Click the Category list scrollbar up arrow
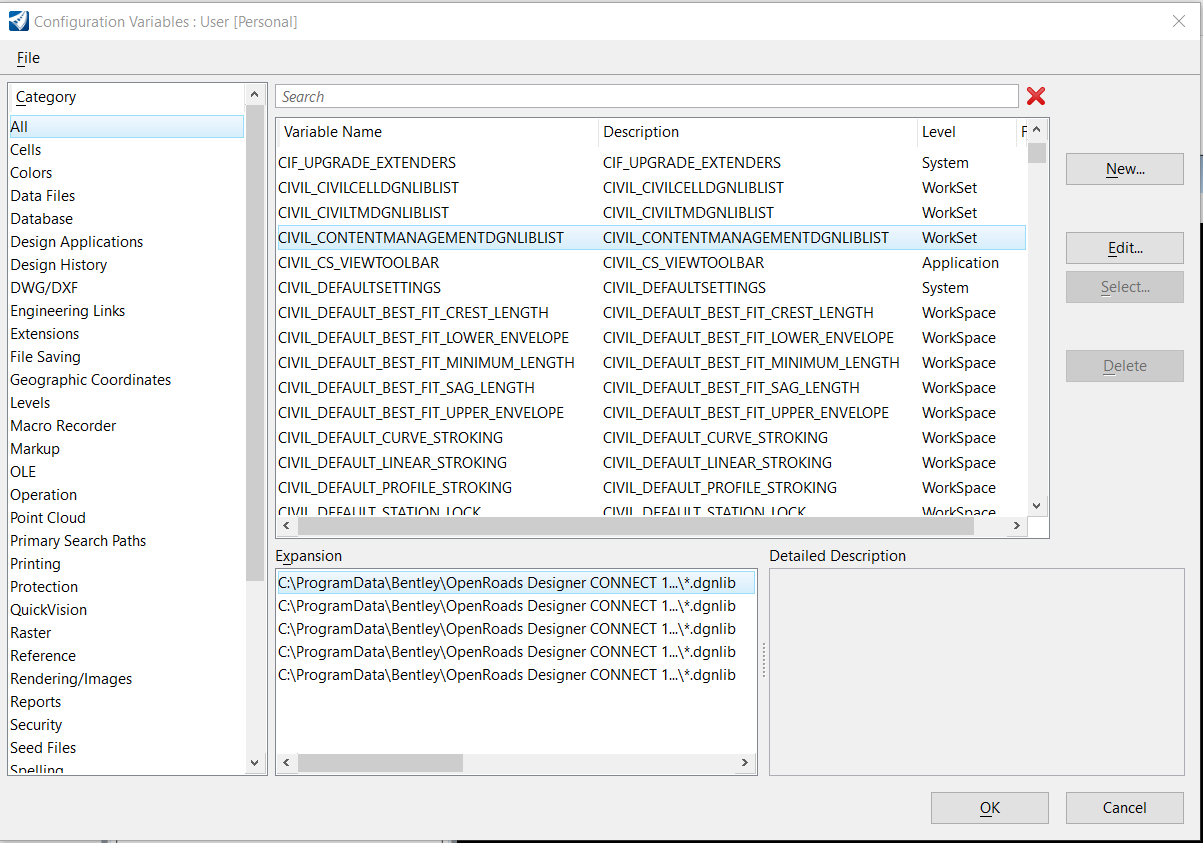This screenshot has height=843, width=1203. pyautogui.click(x=255, y=94)
